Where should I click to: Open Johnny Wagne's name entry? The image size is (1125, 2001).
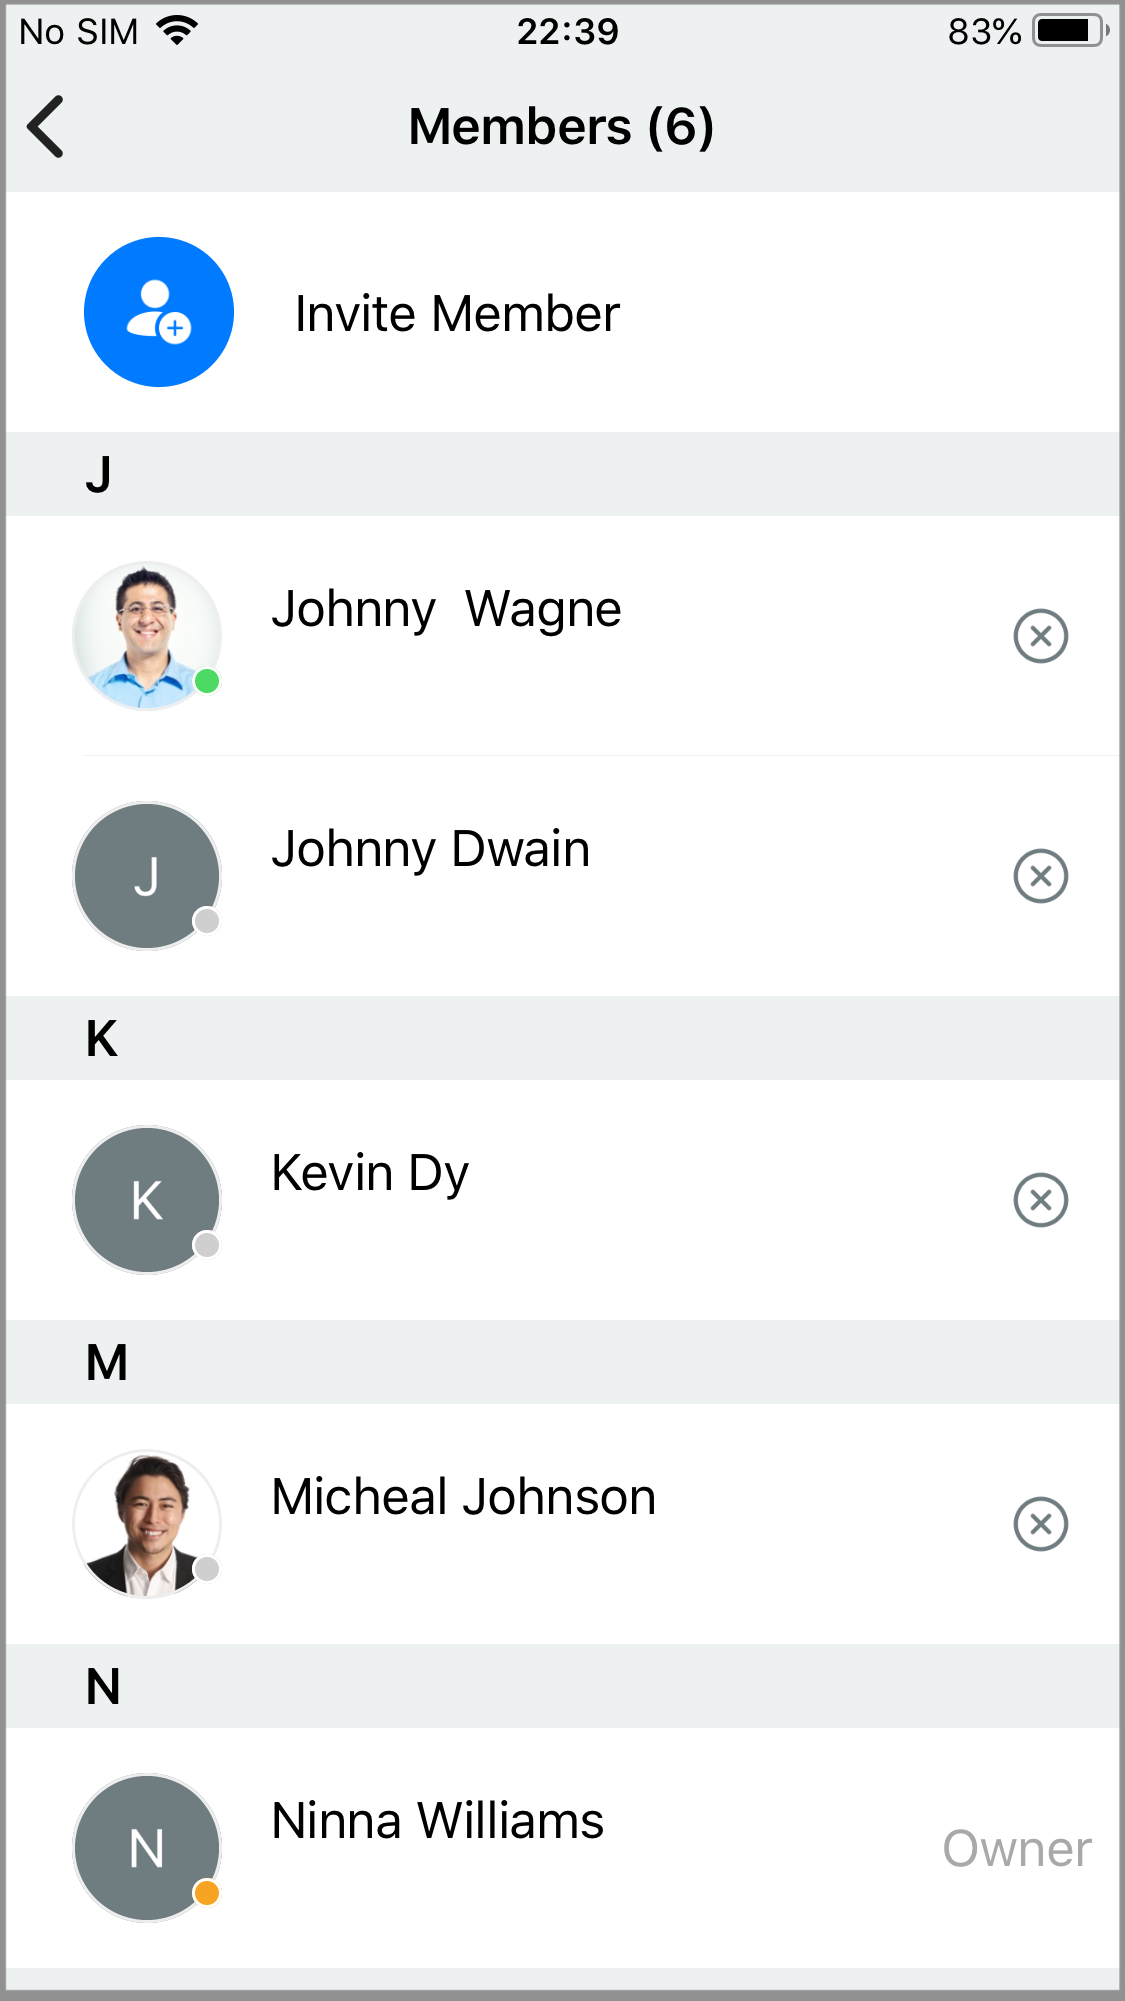pyautogui.click(x=446, y=609)
